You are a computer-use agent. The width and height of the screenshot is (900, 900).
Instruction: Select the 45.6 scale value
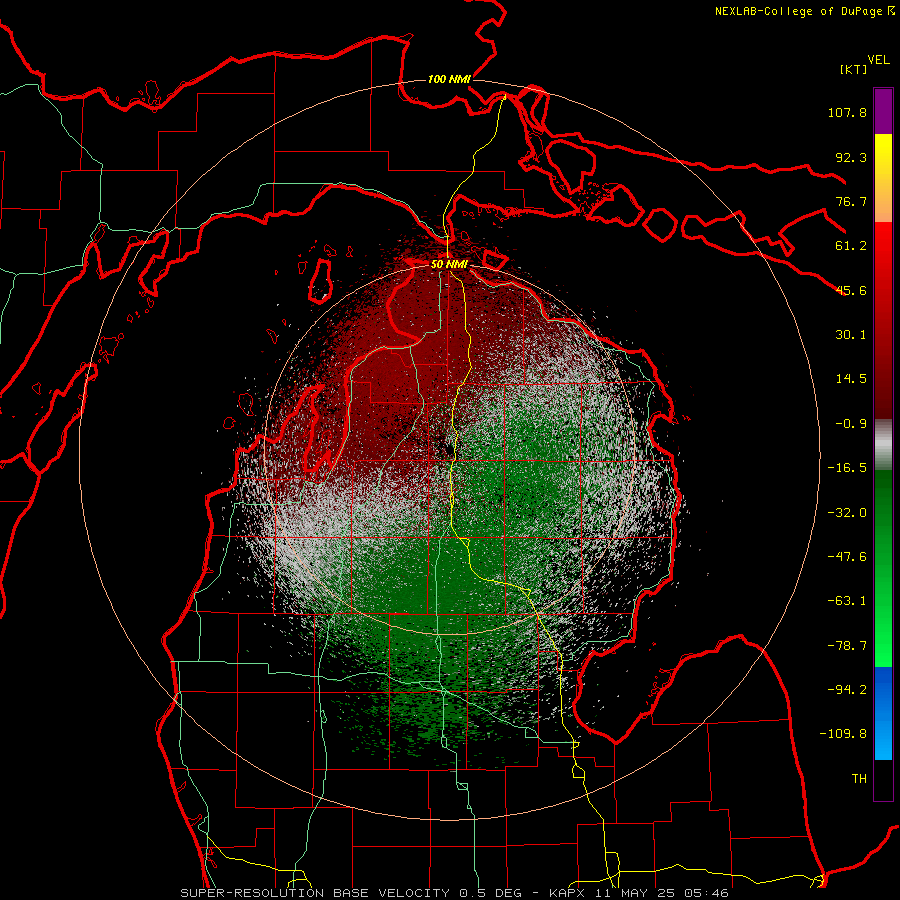tap(851, 290)
